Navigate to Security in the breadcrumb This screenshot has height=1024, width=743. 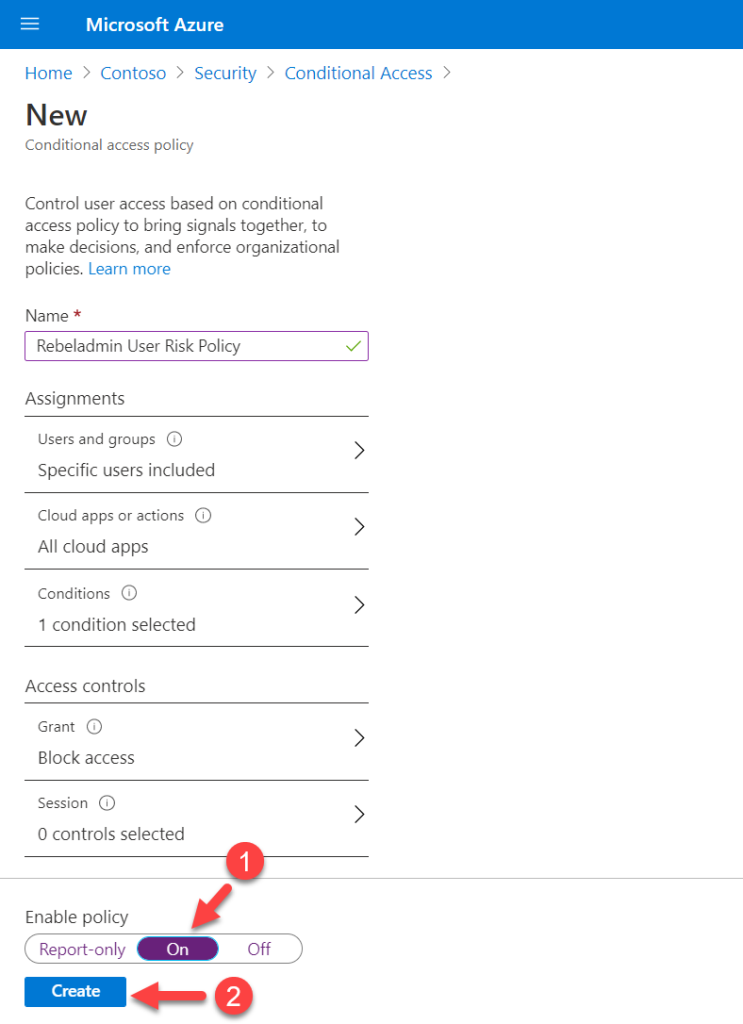[x=225, y=72]
